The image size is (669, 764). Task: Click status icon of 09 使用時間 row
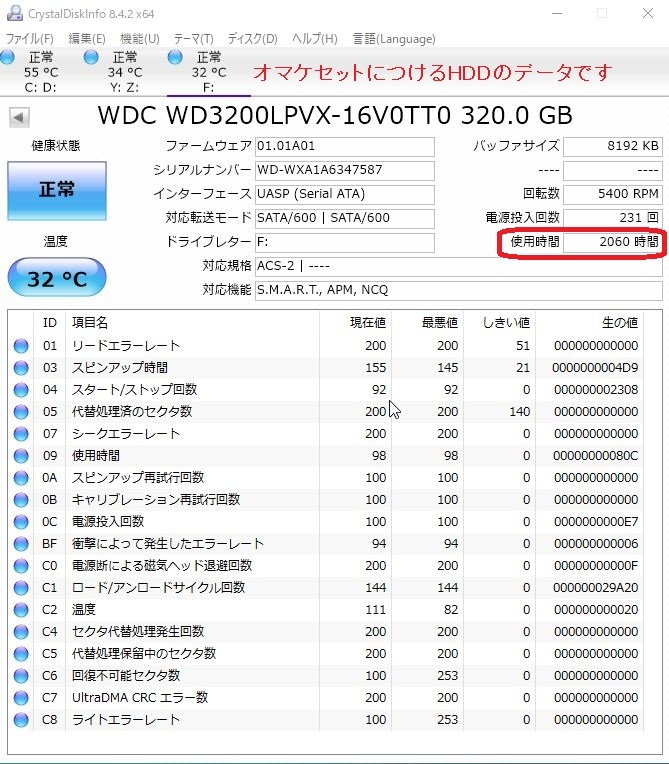click(x=21, y=456)
